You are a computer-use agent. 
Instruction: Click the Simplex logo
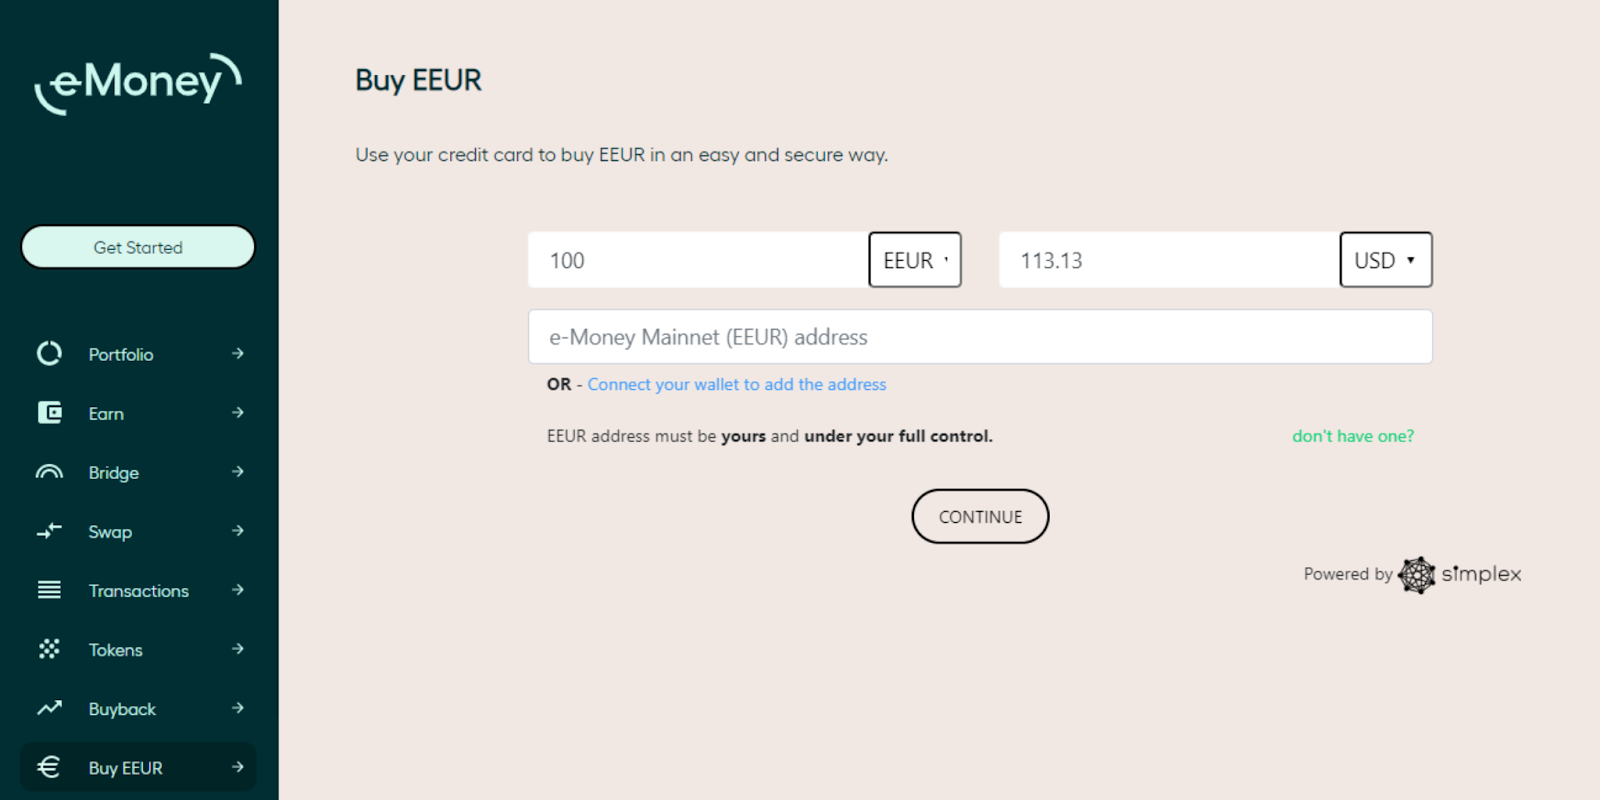point(1461,574)
